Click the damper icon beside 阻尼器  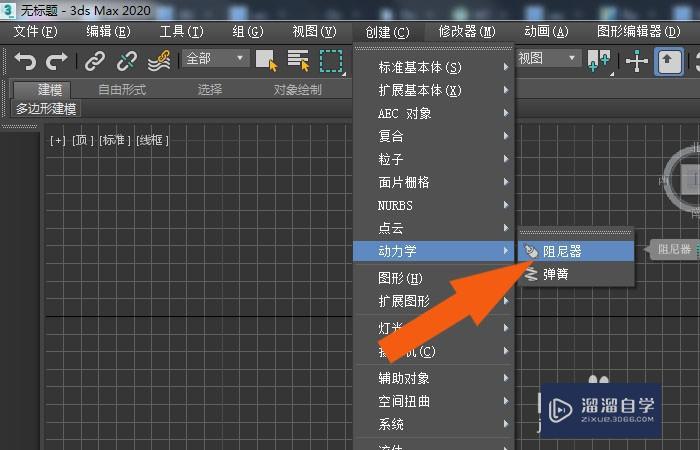[531, 251]
